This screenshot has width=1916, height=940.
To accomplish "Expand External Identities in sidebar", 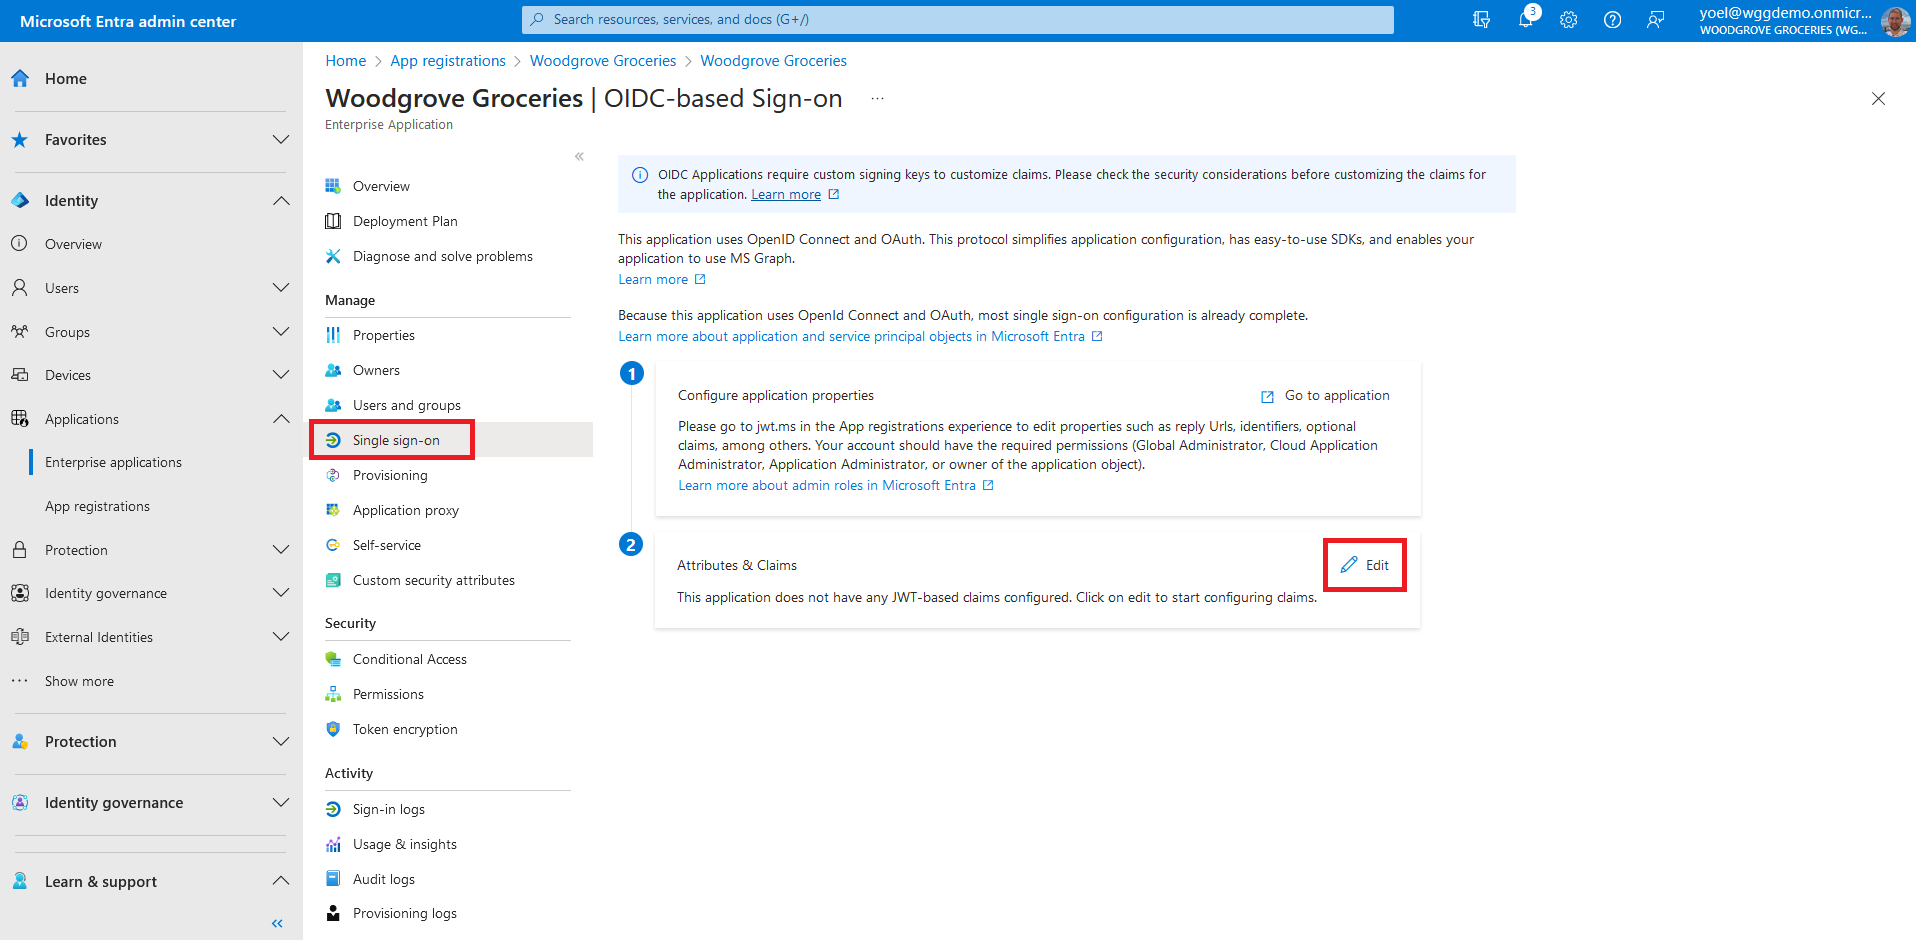I will point(281,637).
